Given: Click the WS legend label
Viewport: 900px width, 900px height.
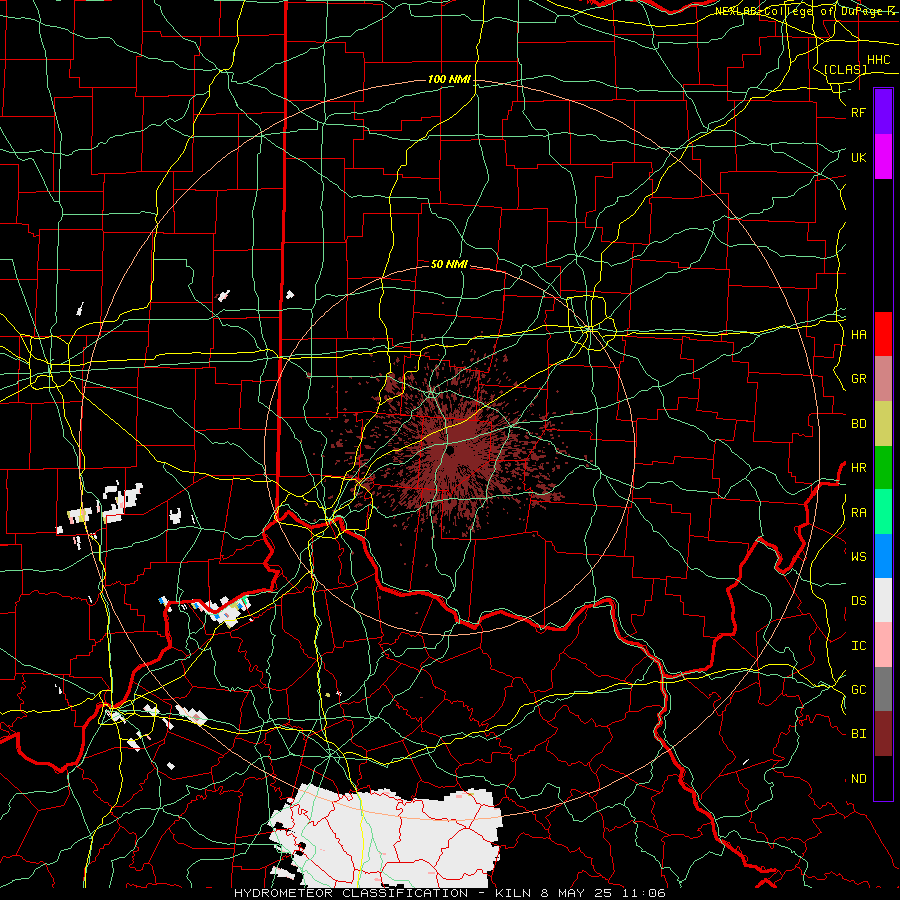Looking at the screenshot, I should click(x=858, y=557).
